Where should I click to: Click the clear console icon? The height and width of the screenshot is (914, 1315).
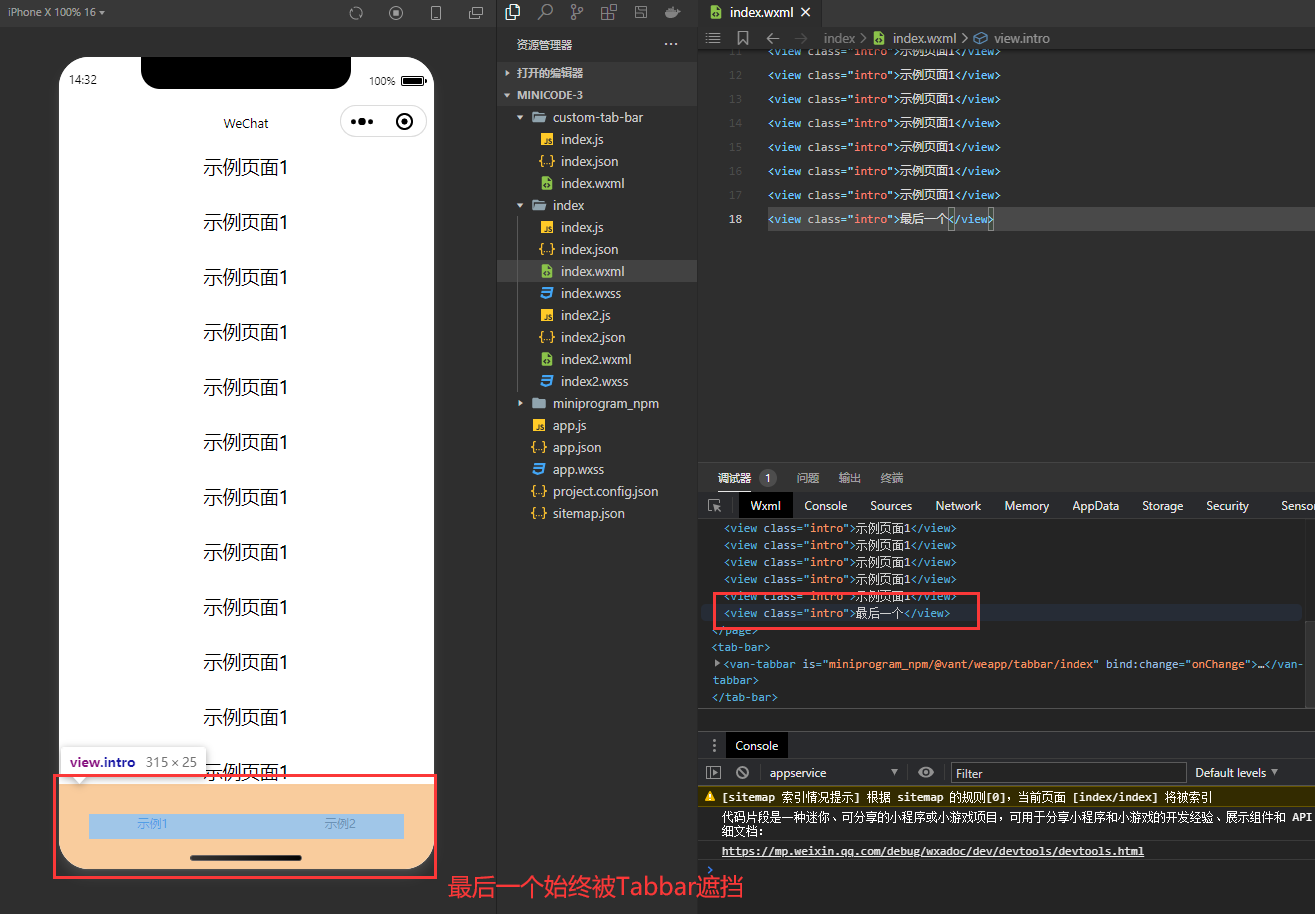[742, 771]
